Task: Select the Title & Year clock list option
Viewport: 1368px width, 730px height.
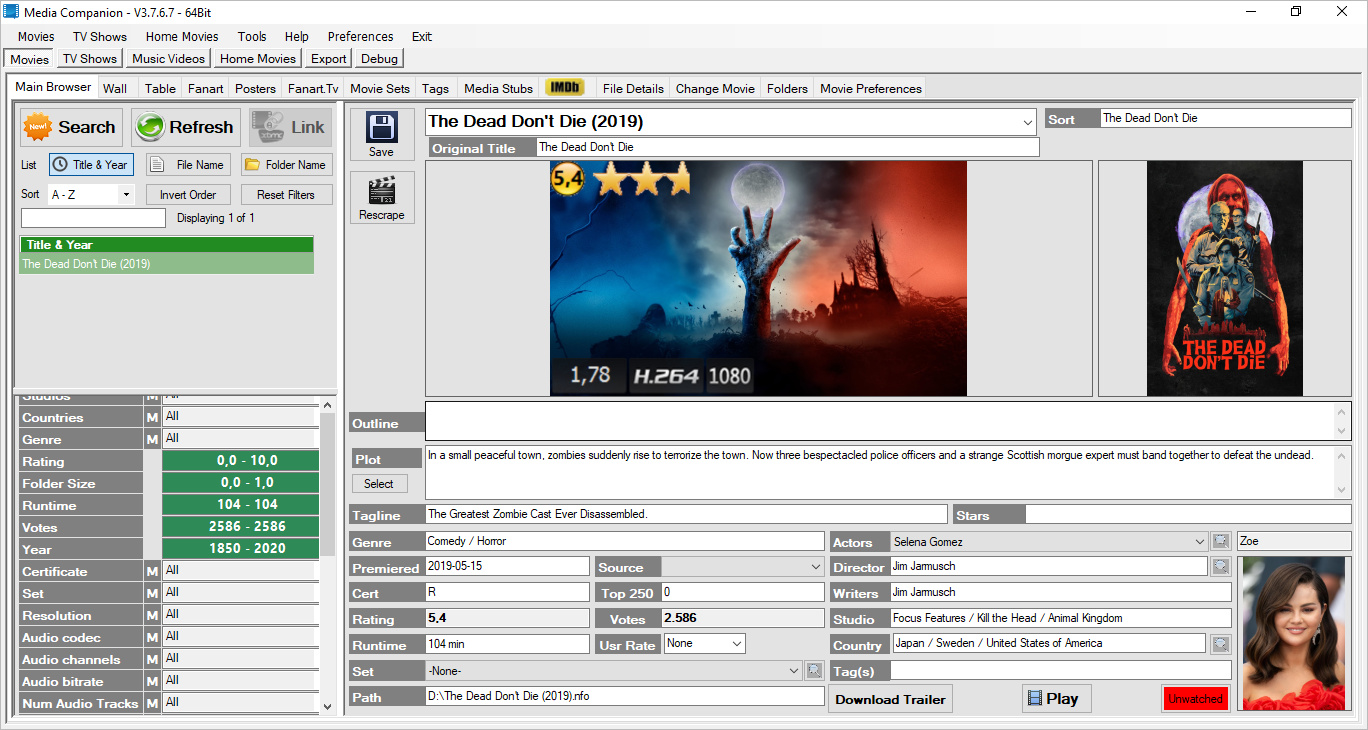Action: 91,165
